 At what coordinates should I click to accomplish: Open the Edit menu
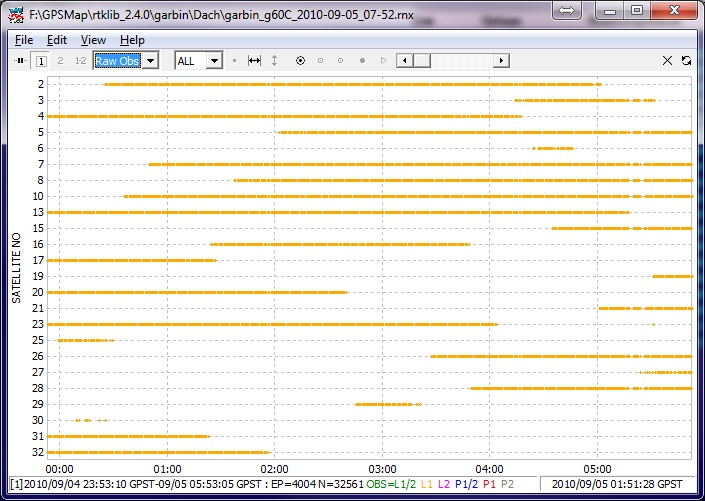pyautogui.click(x=57, y=40)
